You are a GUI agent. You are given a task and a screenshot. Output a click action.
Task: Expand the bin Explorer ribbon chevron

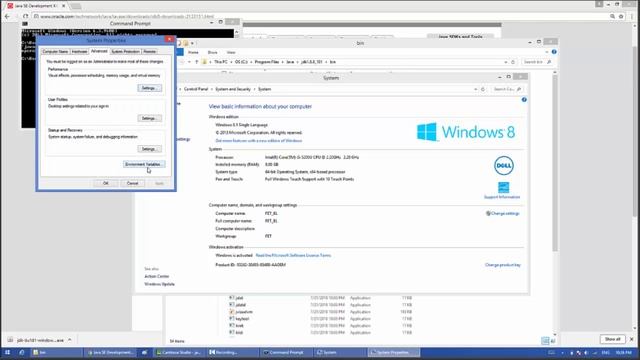[547, 52]
